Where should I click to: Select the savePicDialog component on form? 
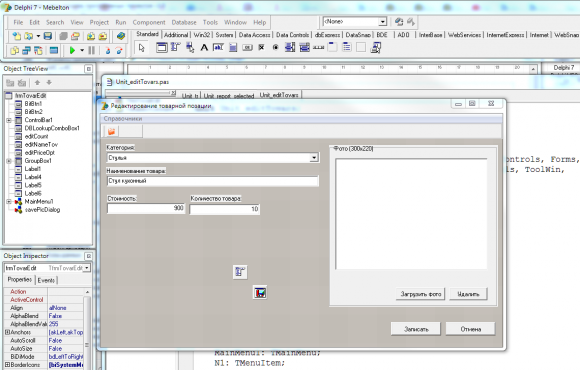[260, 293]
